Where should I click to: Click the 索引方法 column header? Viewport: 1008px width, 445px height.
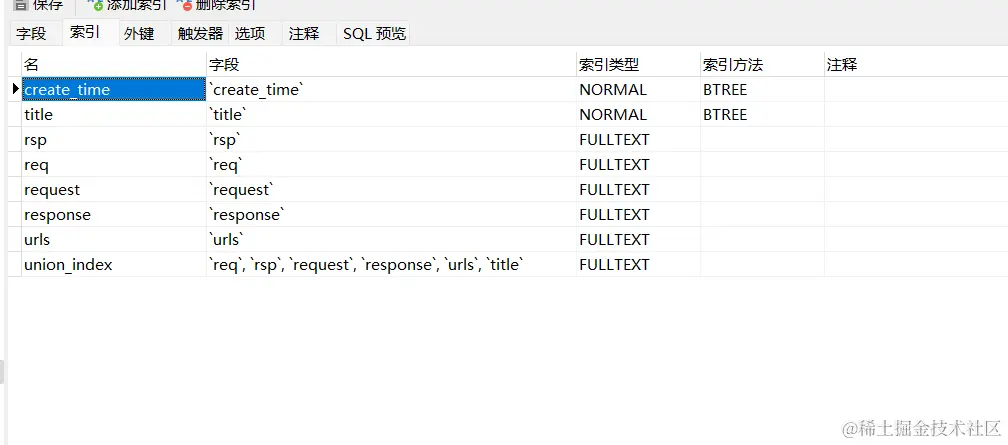761,65
